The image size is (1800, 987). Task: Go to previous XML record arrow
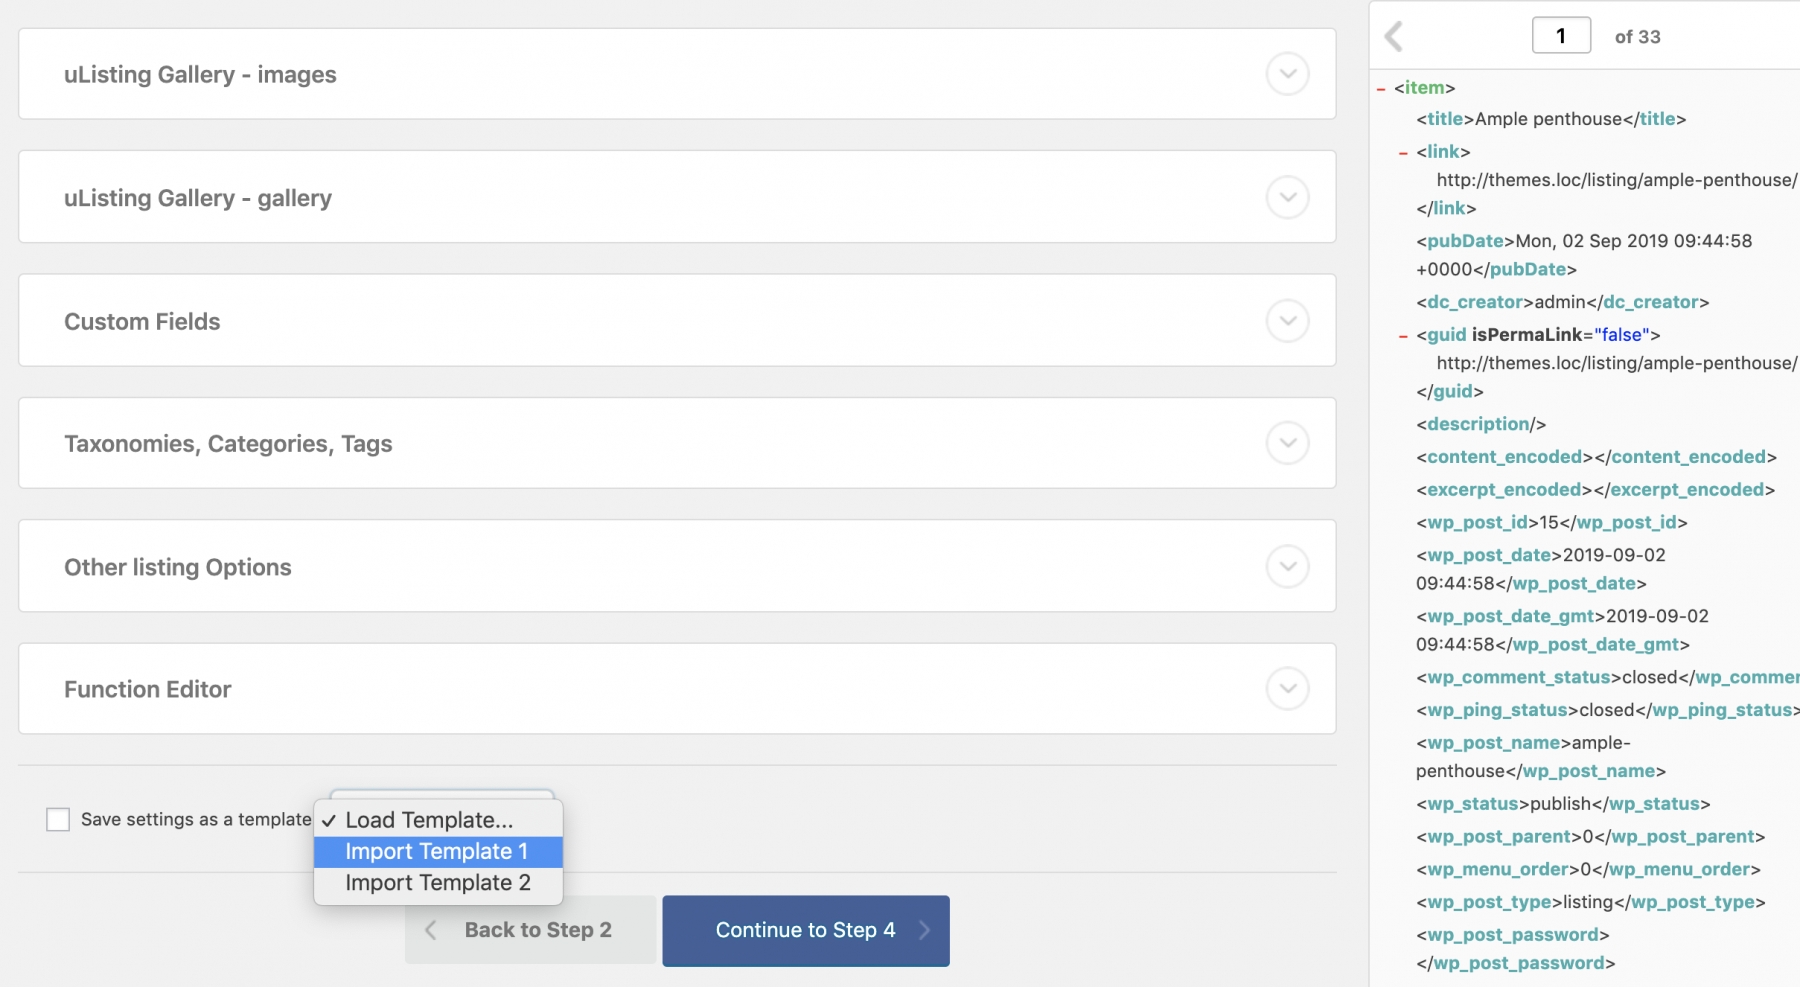point(1394,37)
